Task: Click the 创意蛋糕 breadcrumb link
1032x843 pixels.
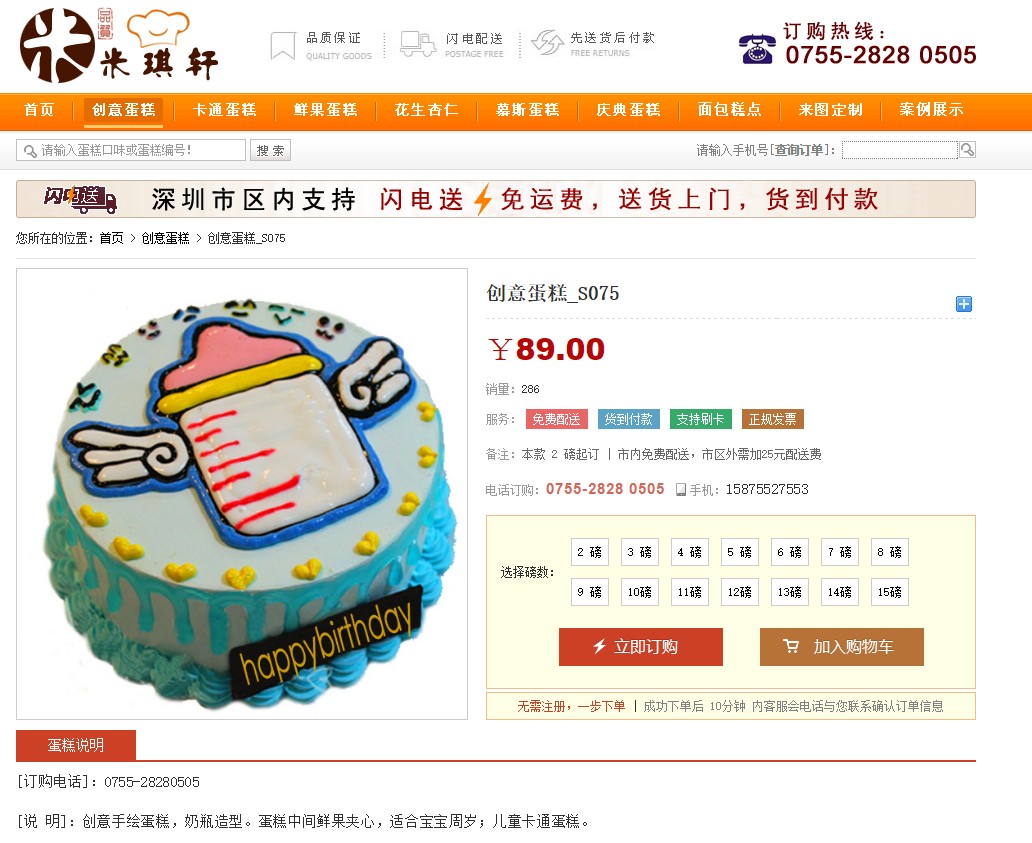Action: 165,238
